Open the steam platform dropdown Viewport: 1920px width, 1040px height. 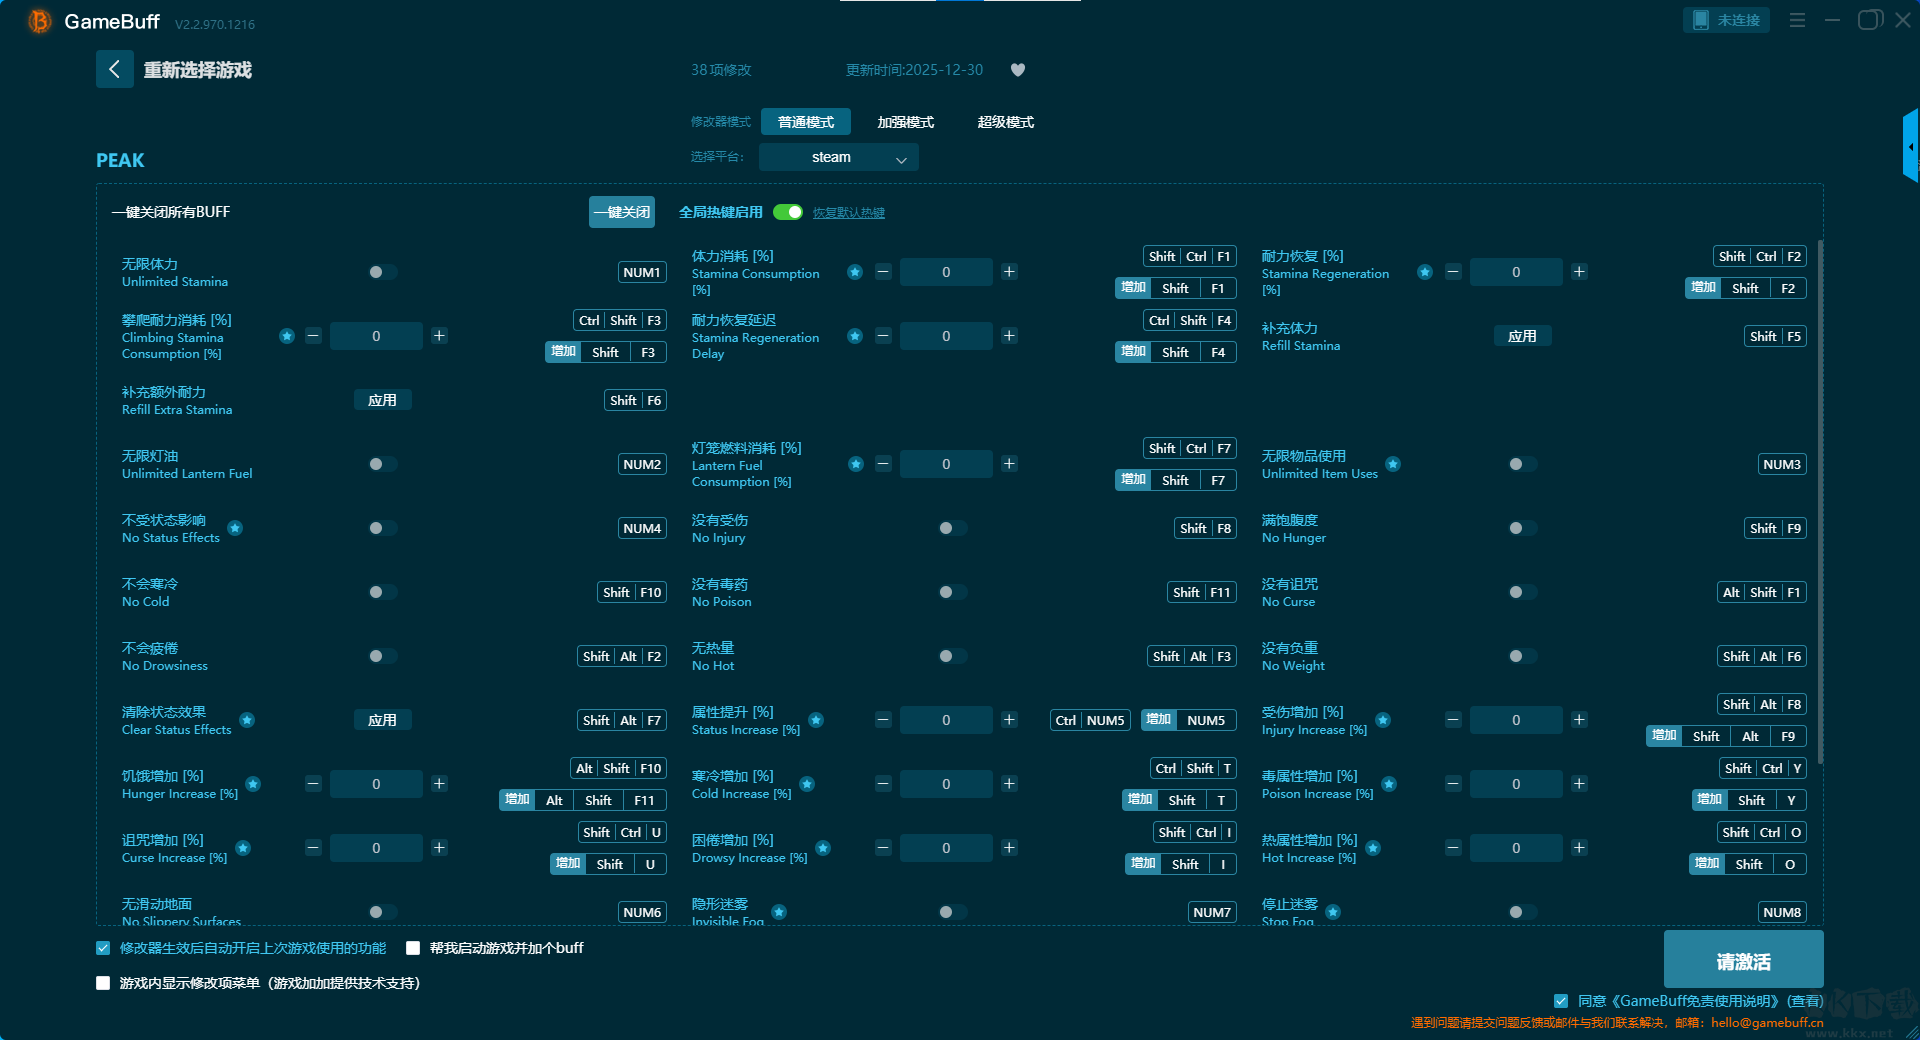pos(839,157)
